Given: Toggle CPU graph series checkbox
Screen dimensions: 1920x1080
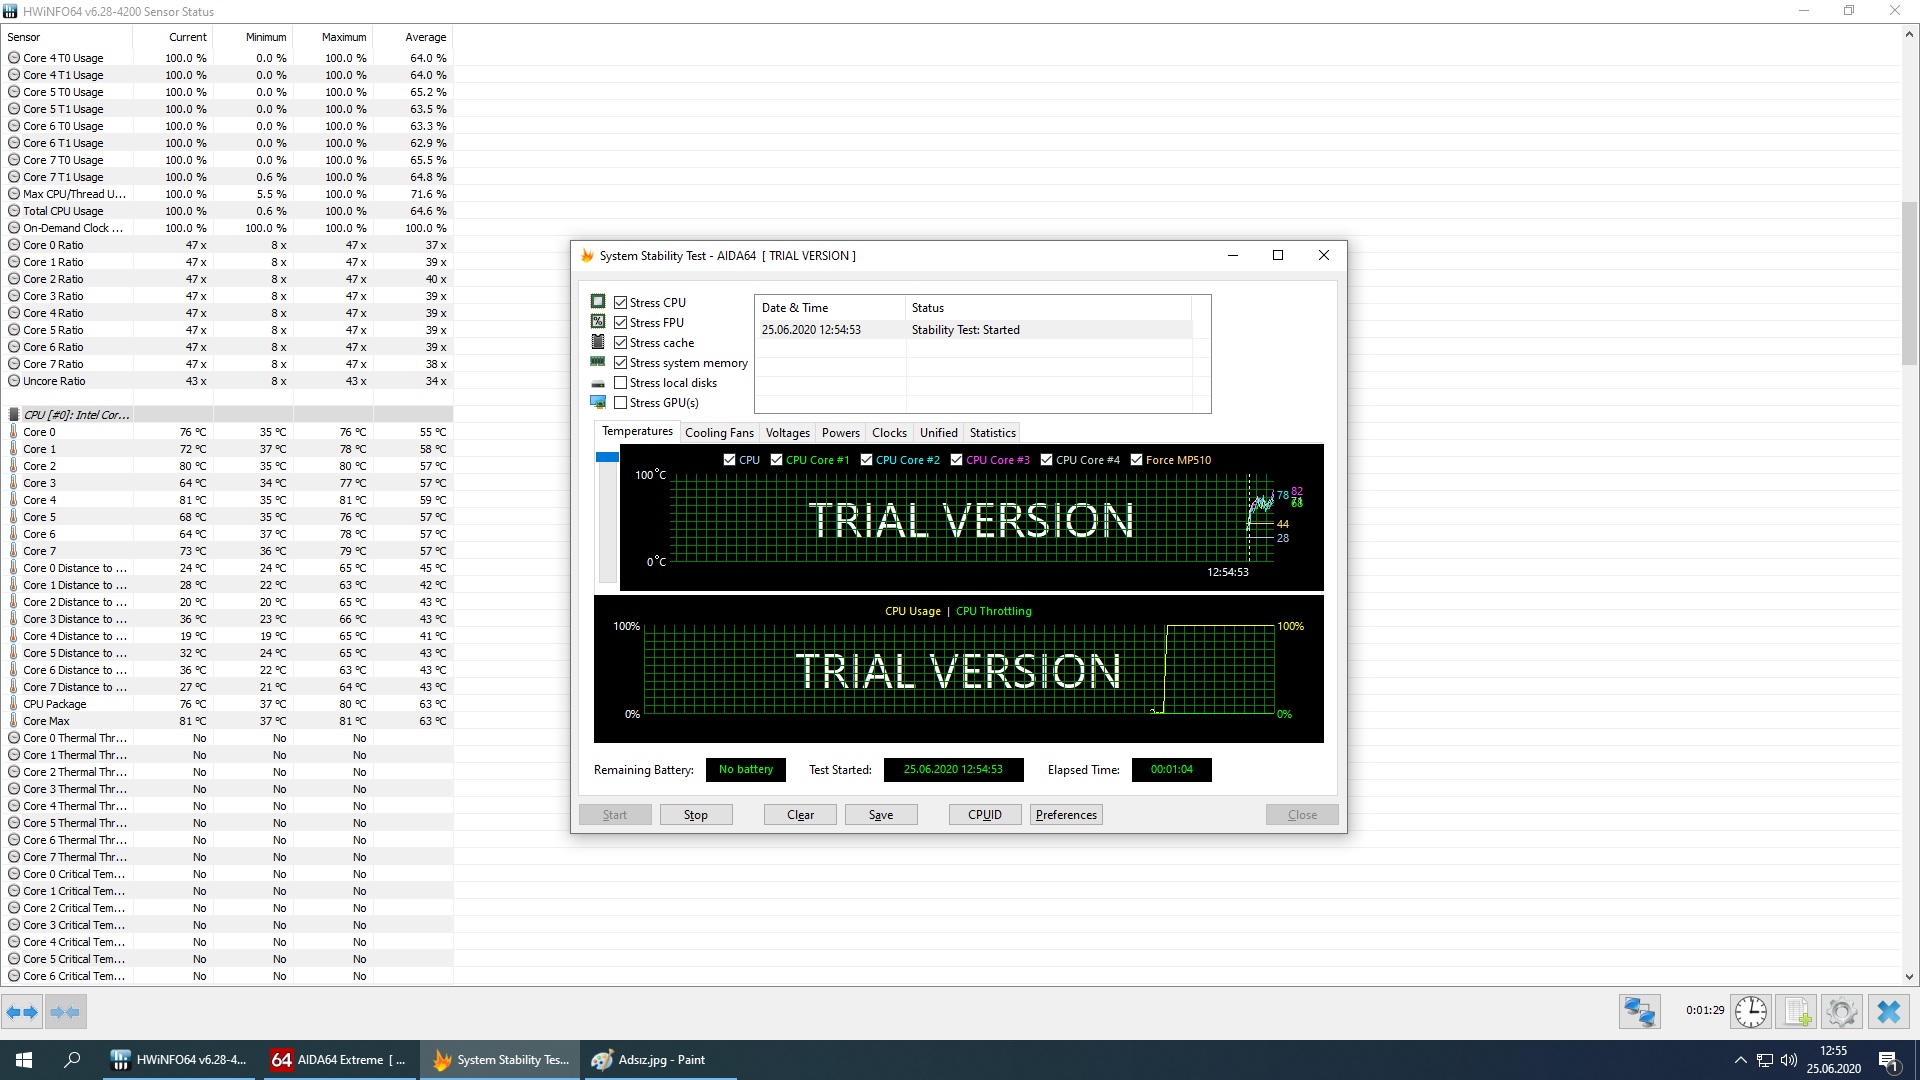Looking at the screenshot, I should (729, 460).
